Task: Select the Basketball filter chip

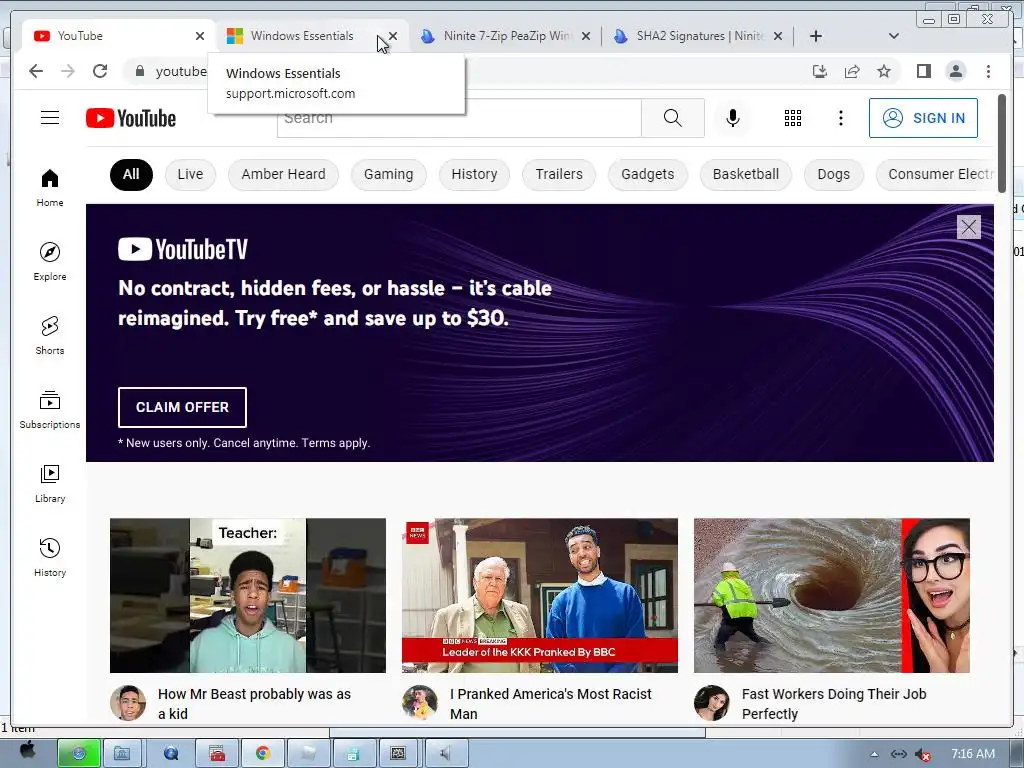Action: click(746, 174)
